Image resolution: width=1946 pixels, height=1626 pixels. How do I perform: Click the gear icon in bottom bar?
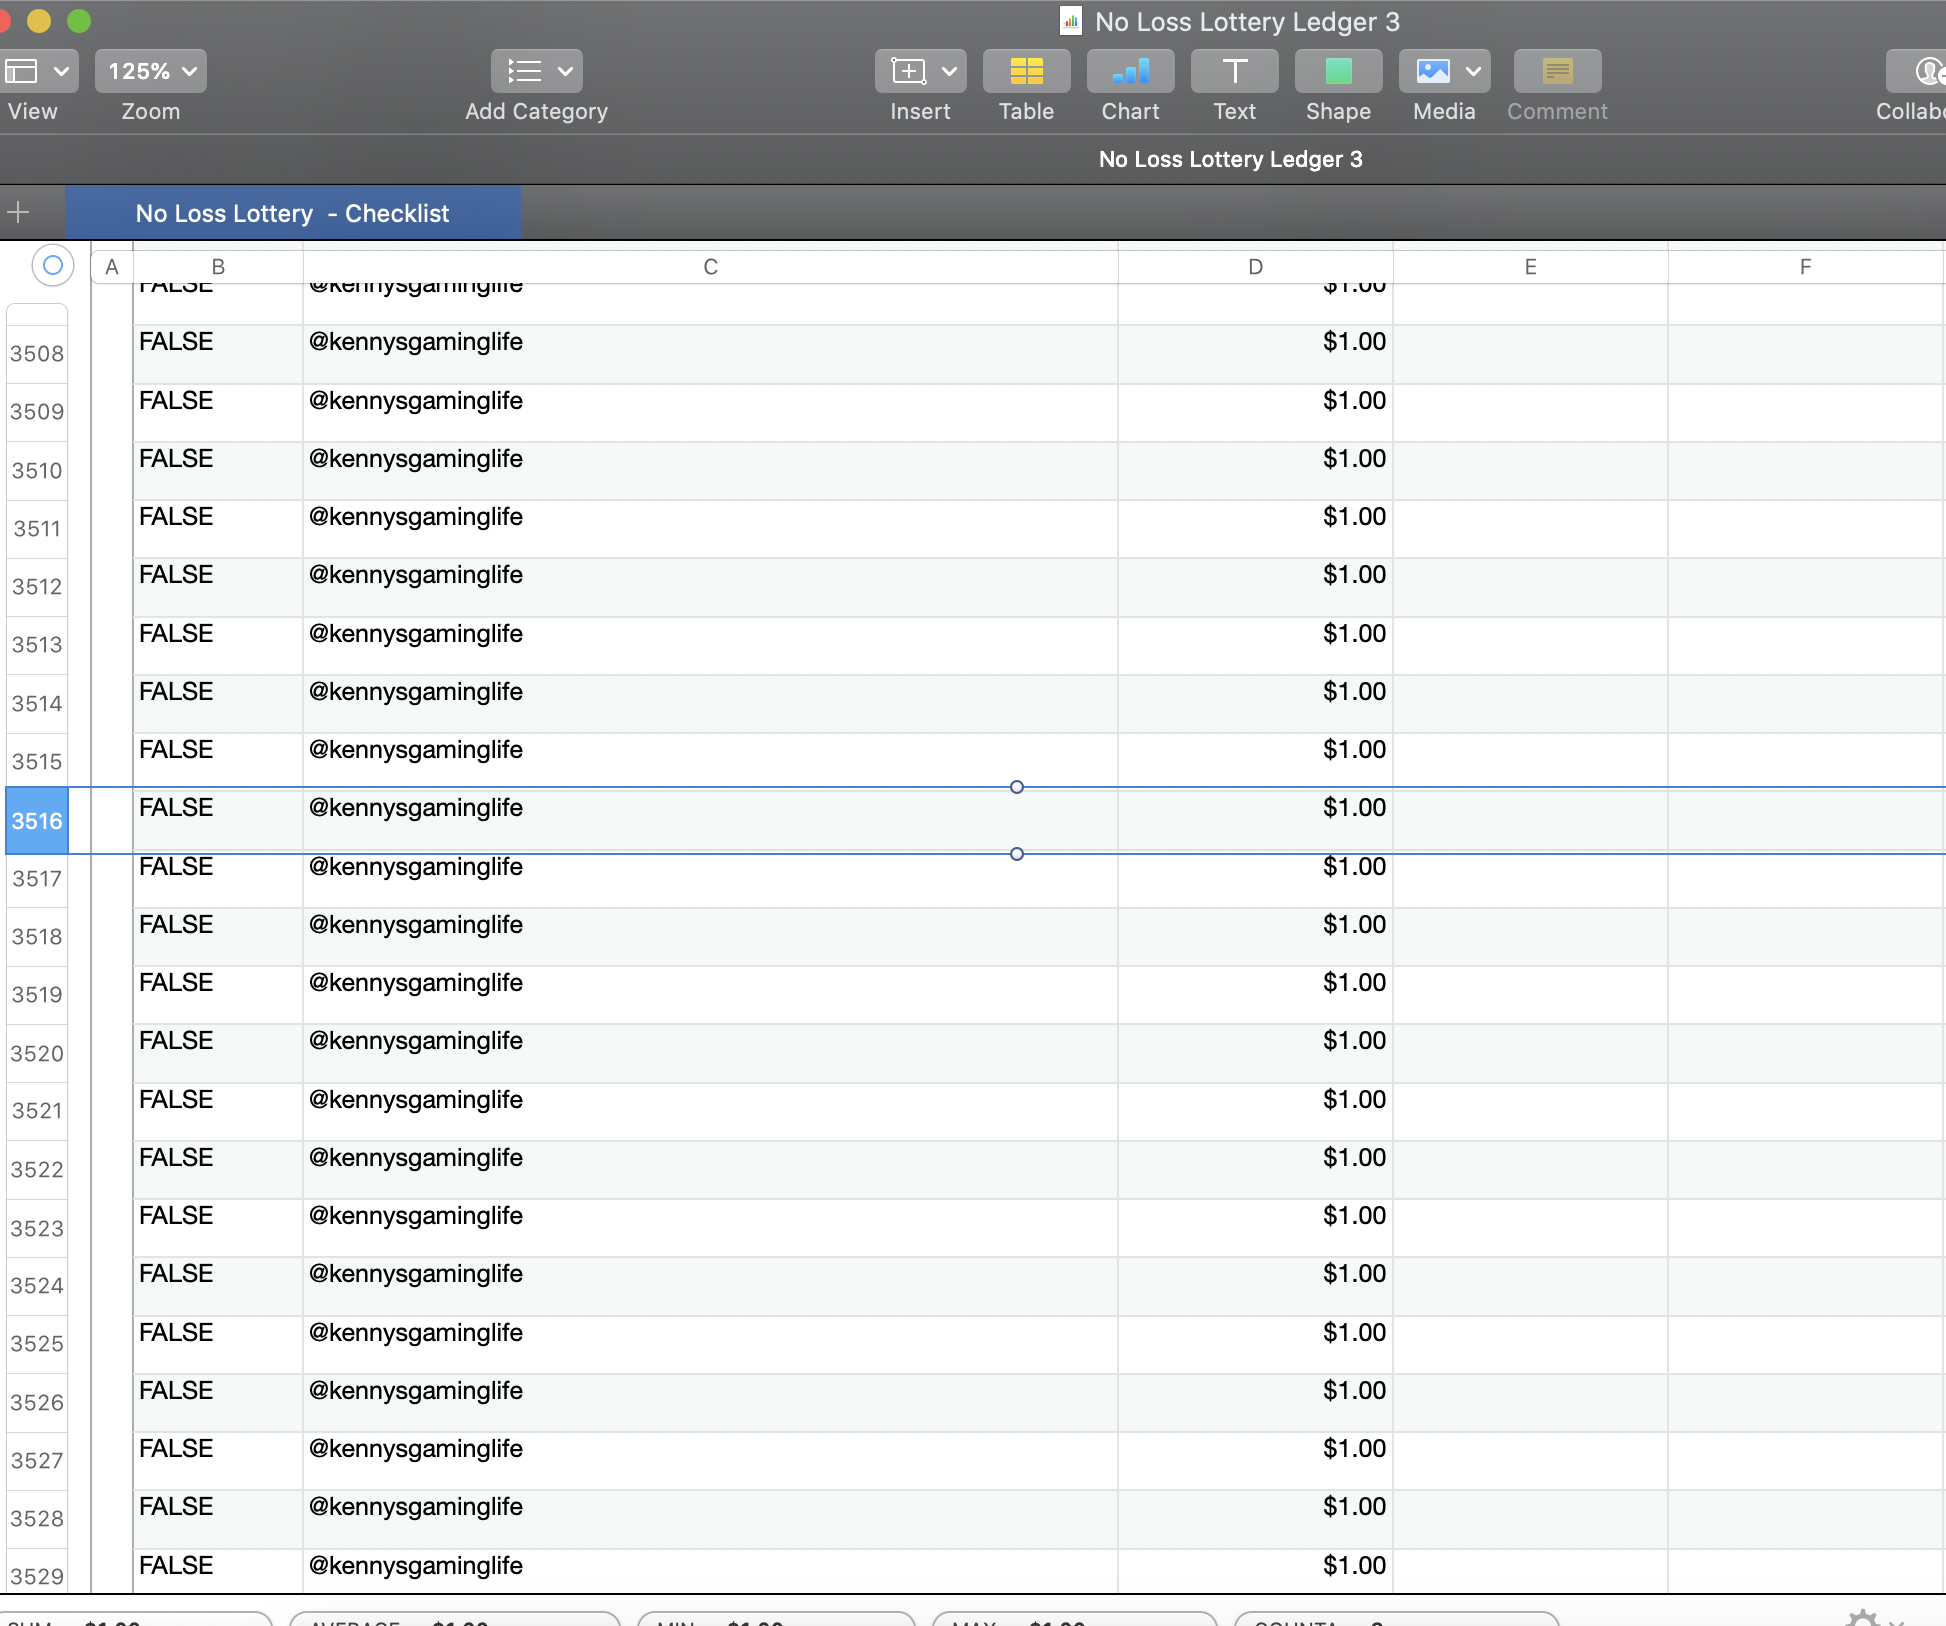[1862, 1618]
